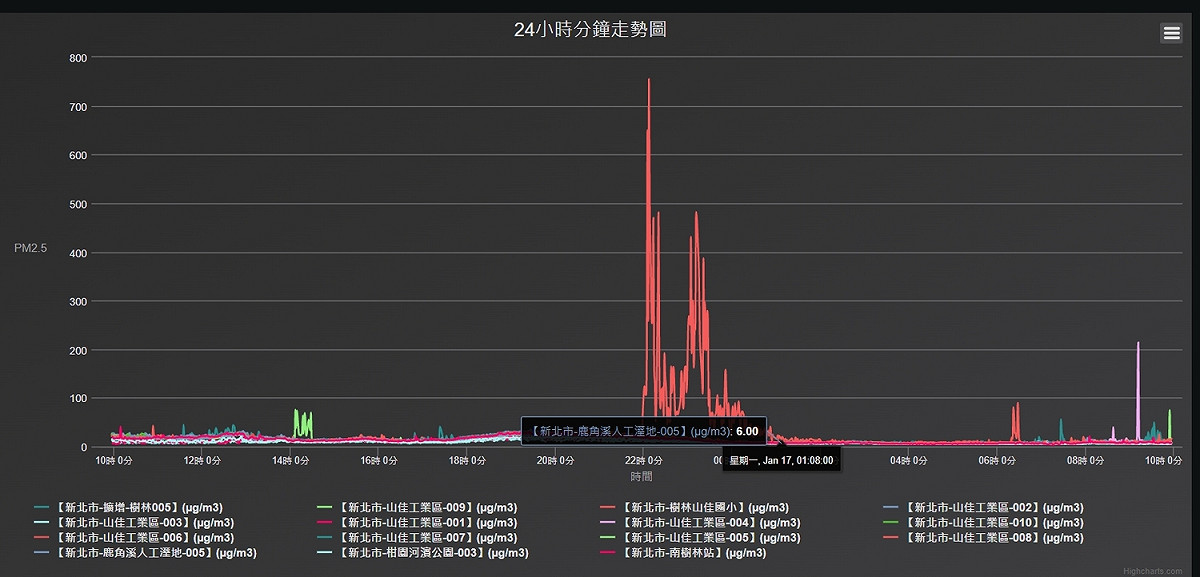Click the 300 y-axis label
1200x577 pixels.
(x=78, y=301)
